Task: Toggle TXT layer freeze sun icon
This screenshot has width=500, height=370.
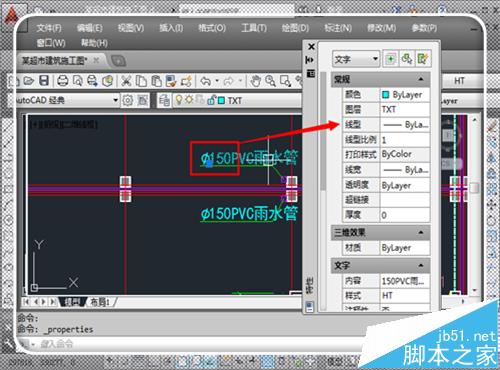Action: [189, 100]
